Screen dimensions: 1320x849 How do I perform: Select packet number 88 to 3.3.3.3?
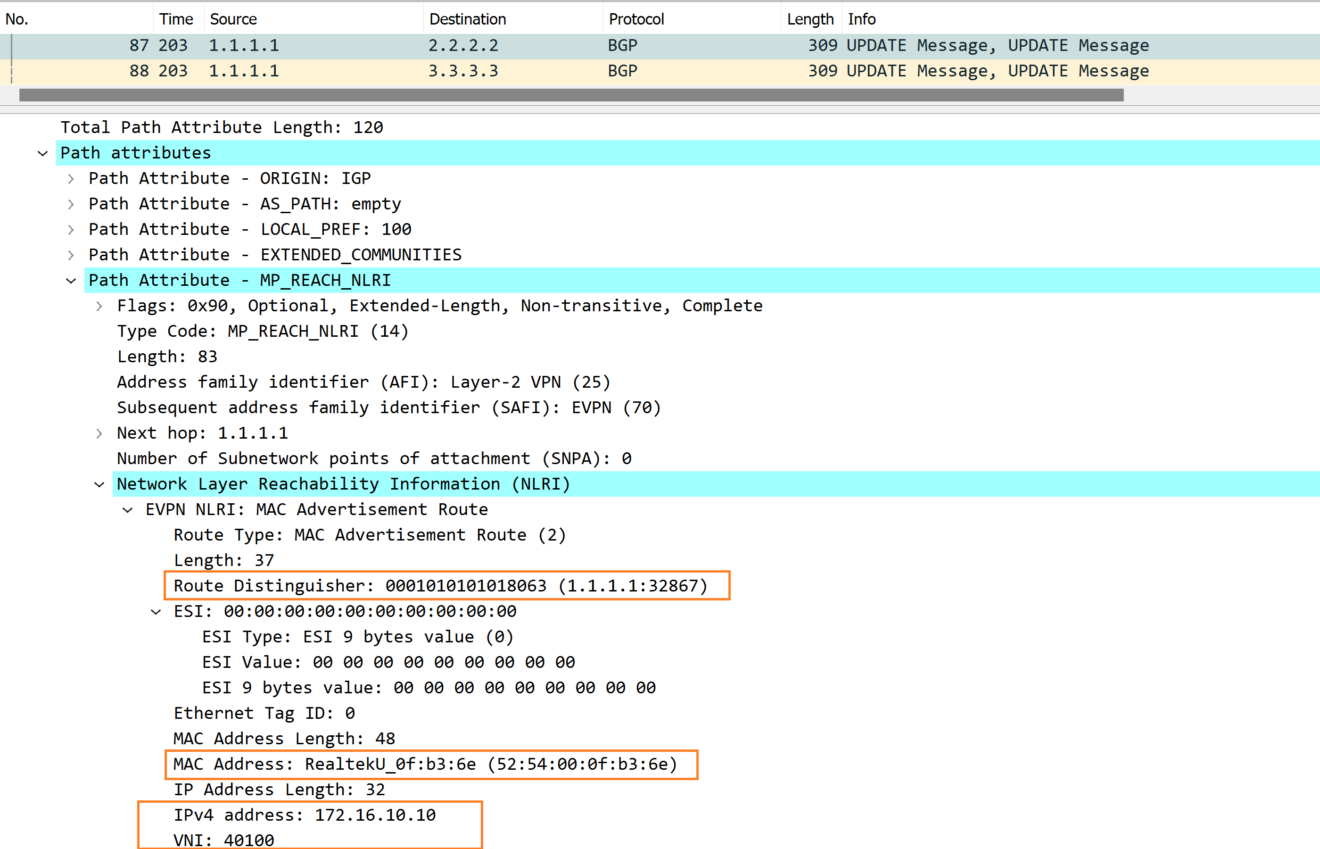[400, 70]
